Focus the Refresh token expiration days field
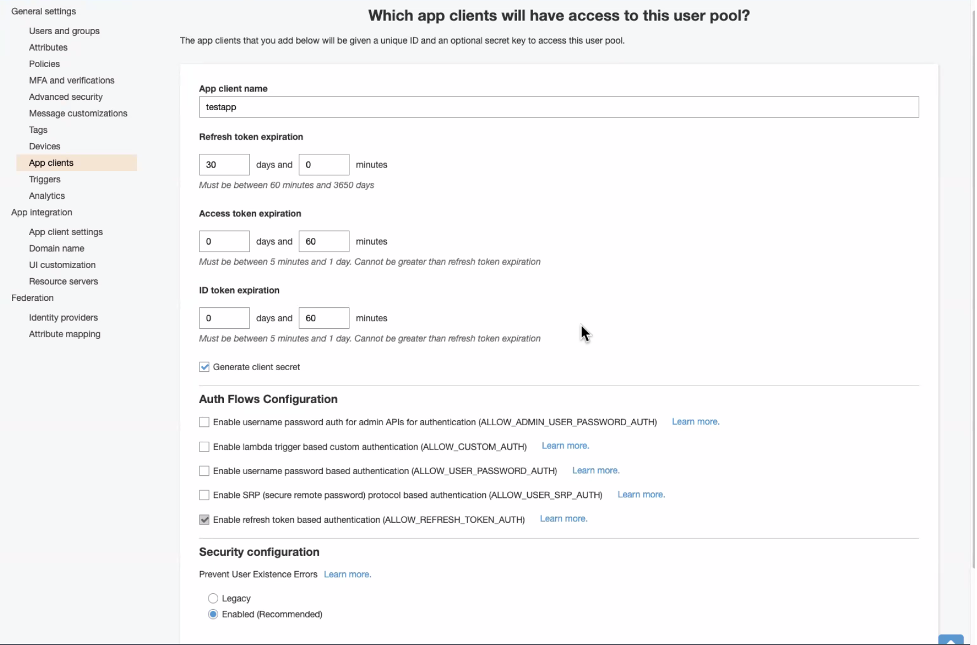Screen dimensions: 977x645 224,165
